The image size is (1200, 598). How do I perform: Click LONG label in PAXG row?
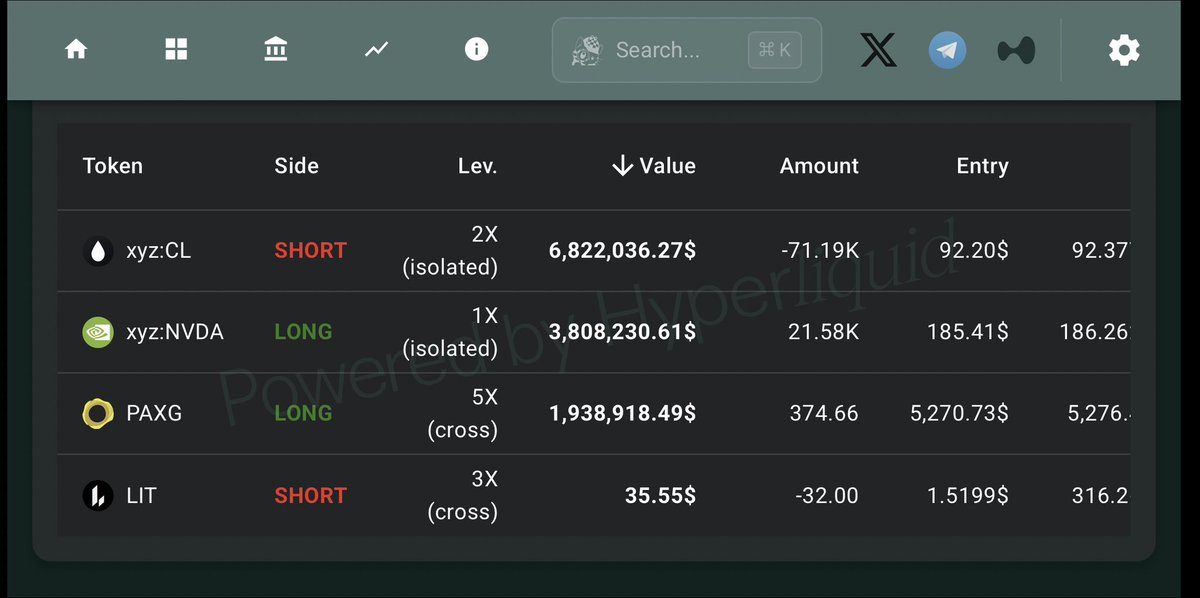click(x=303, y=413)
